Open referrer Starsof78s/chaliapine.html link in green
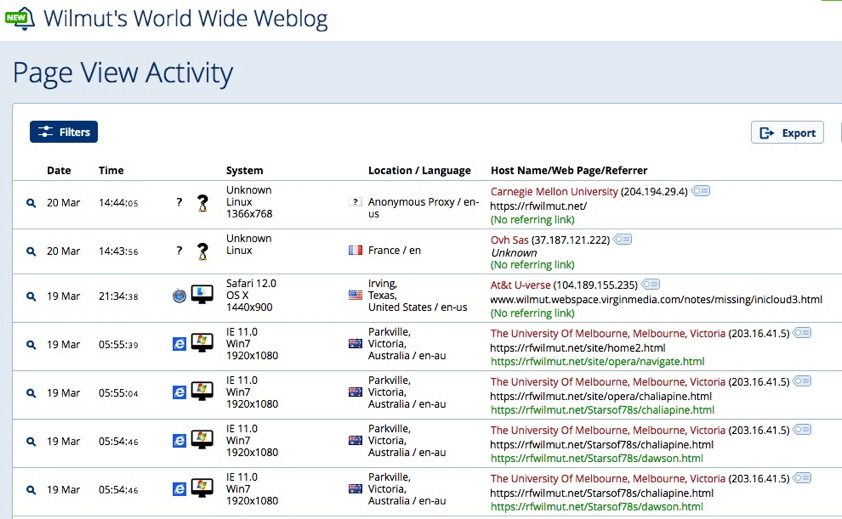The image size is (842, 519). coord(602,410)
